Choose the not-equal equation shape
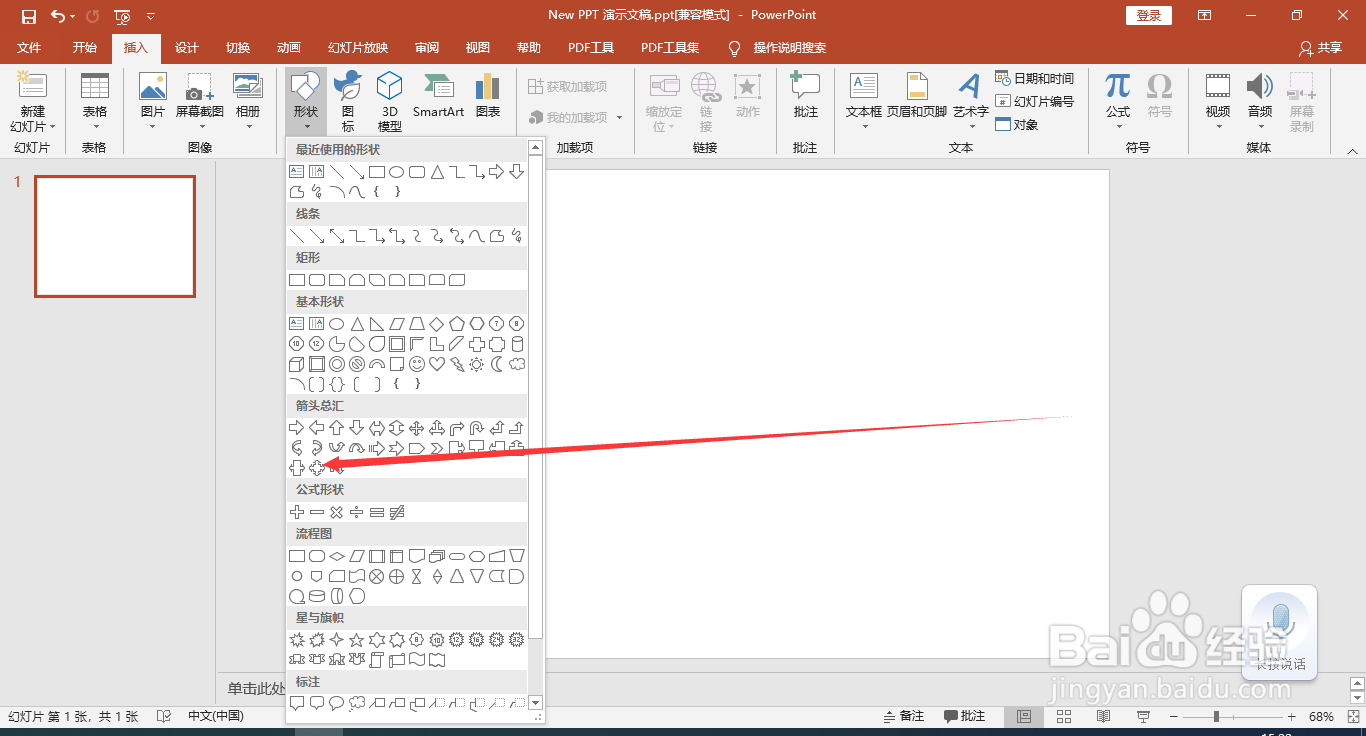The image size is (1366, 736). [x=397, y=512]
